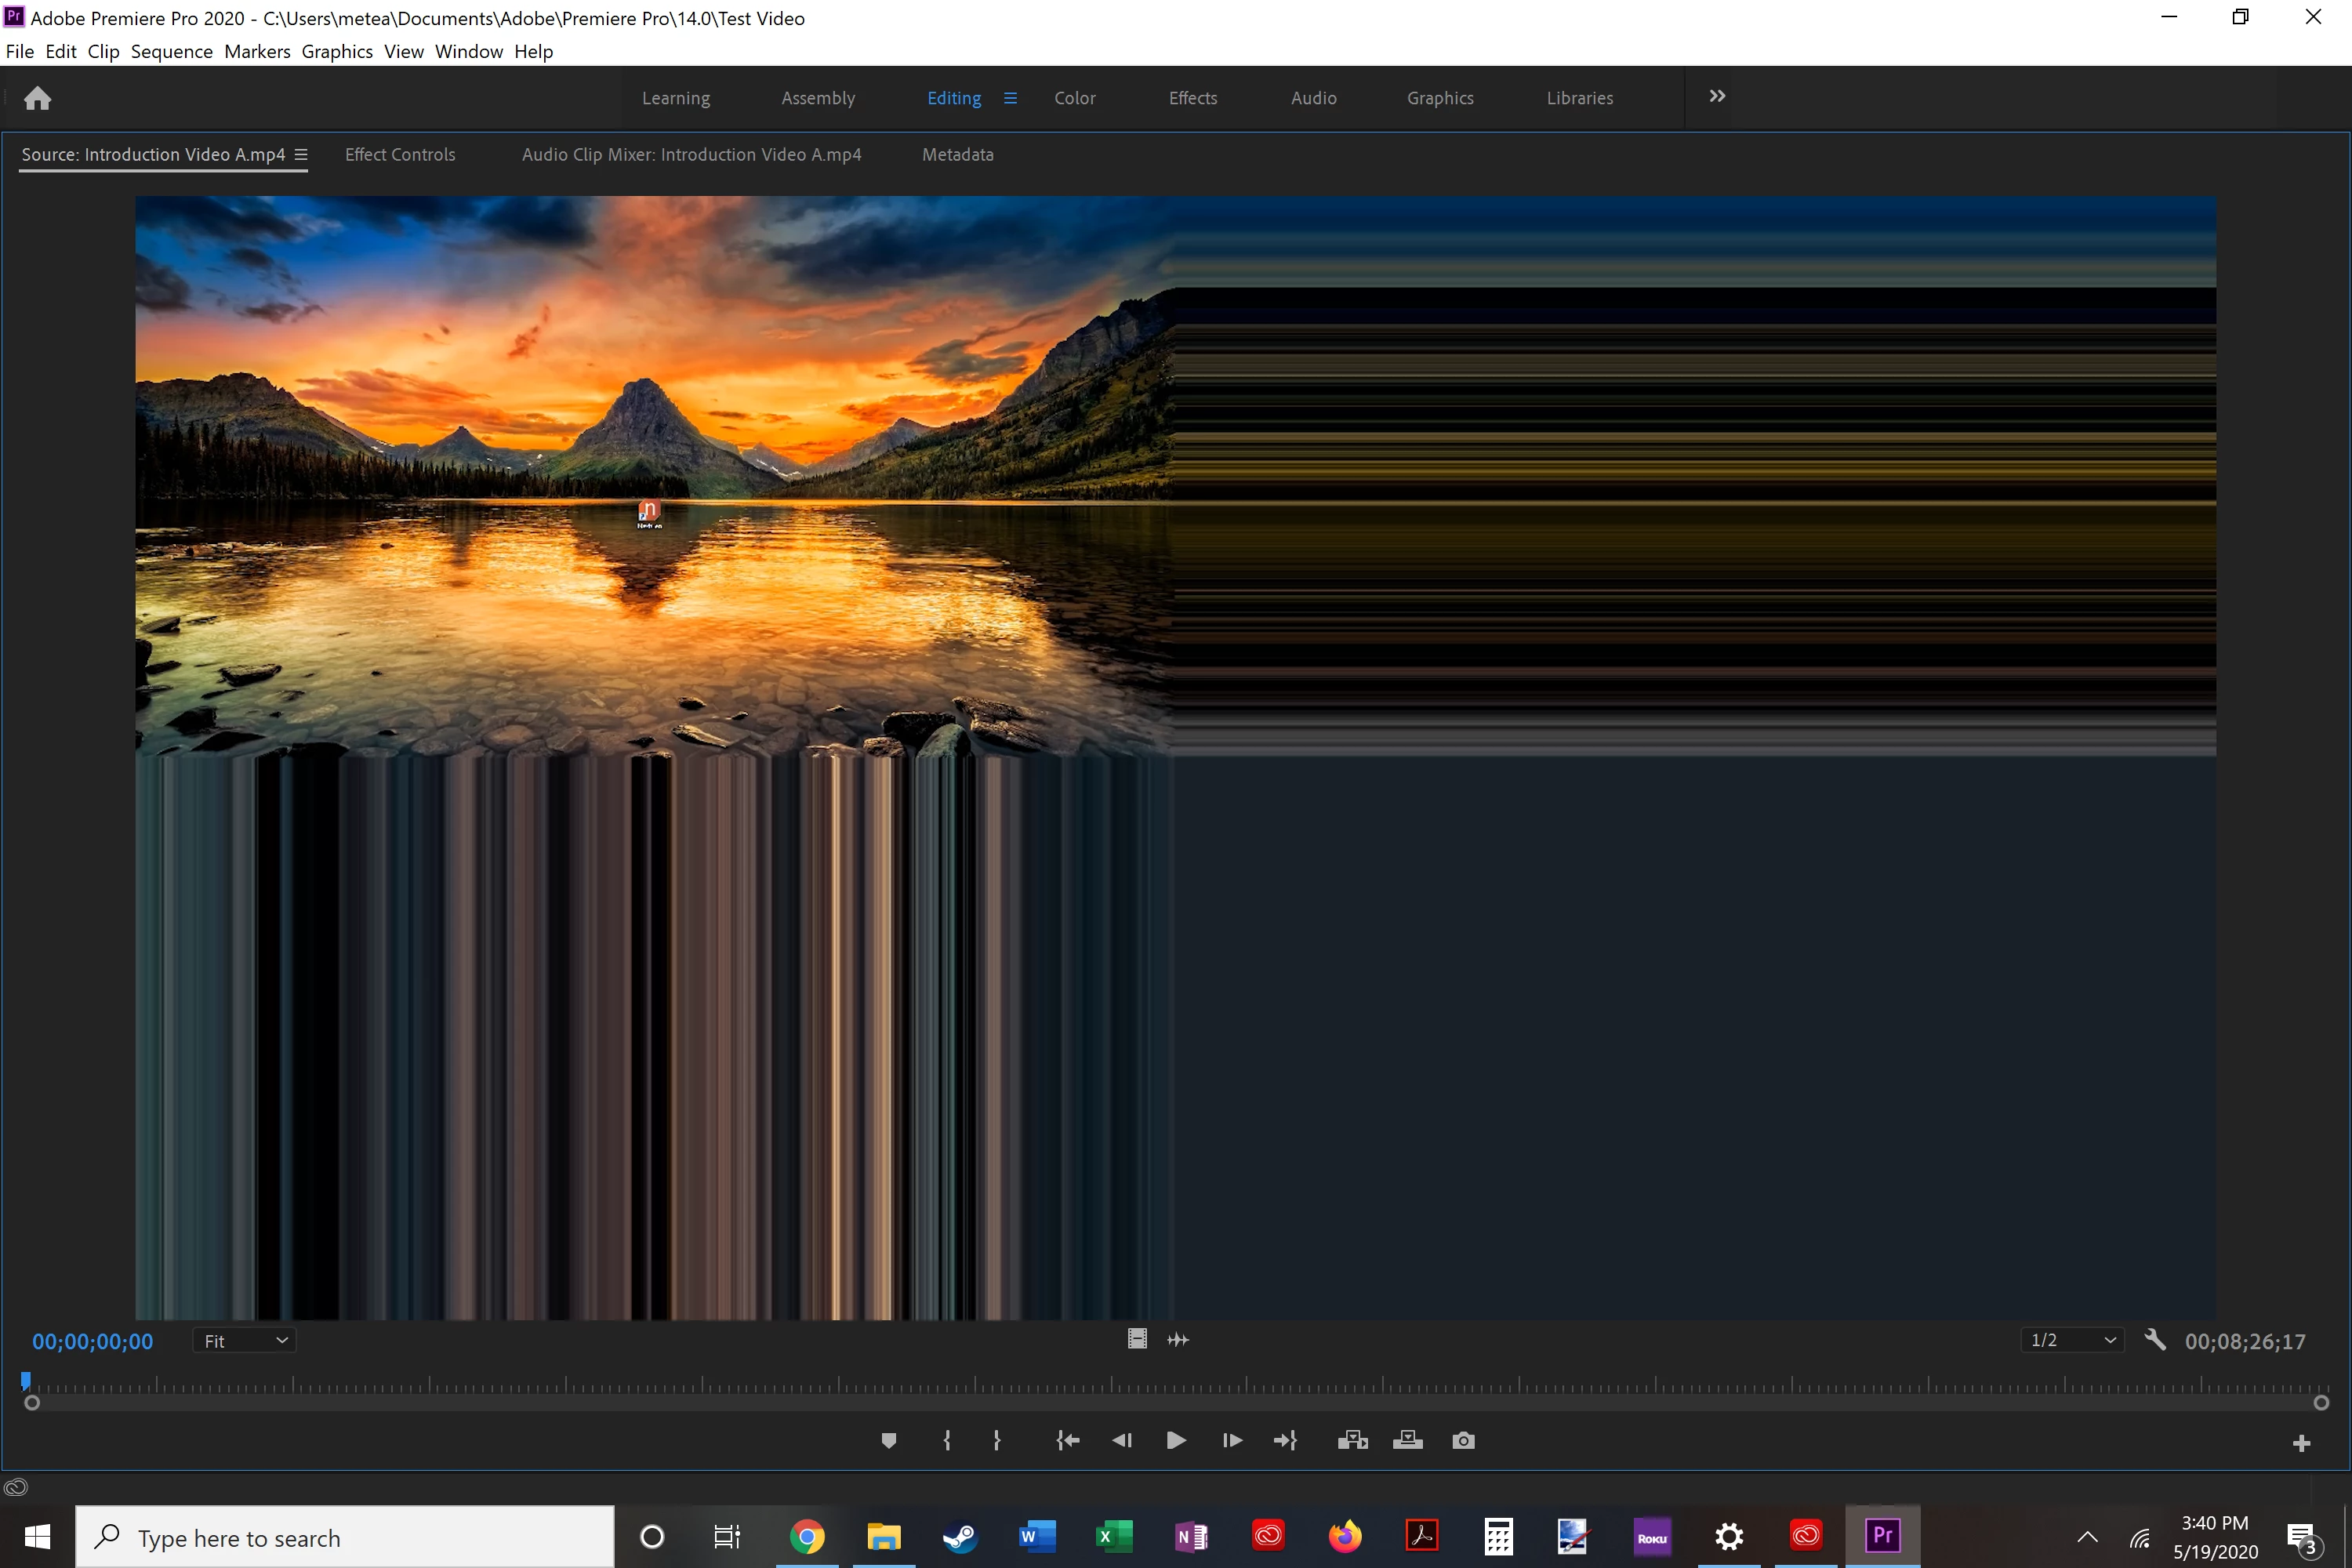Switch to the Effect Controls tab
The width and height of the screenshot is (2352, 1568).
pyautogui.click(x=399, y=155)
